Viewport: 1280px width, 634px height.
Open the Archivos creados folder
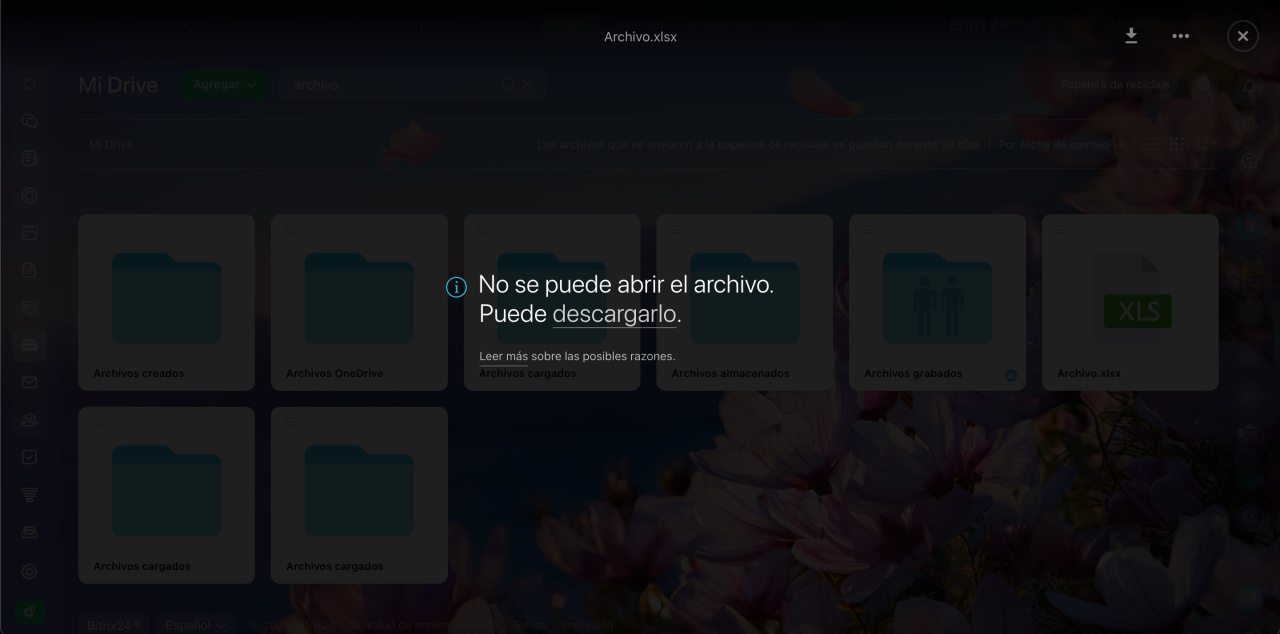[x=166, y=302]
